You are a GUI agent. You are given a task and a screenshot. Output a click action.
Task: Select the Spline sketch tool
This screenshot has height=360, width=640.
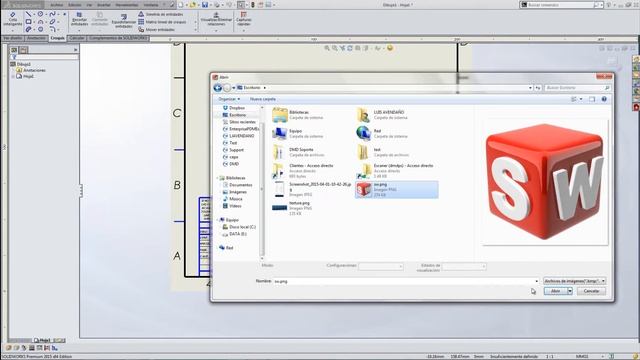52,14
